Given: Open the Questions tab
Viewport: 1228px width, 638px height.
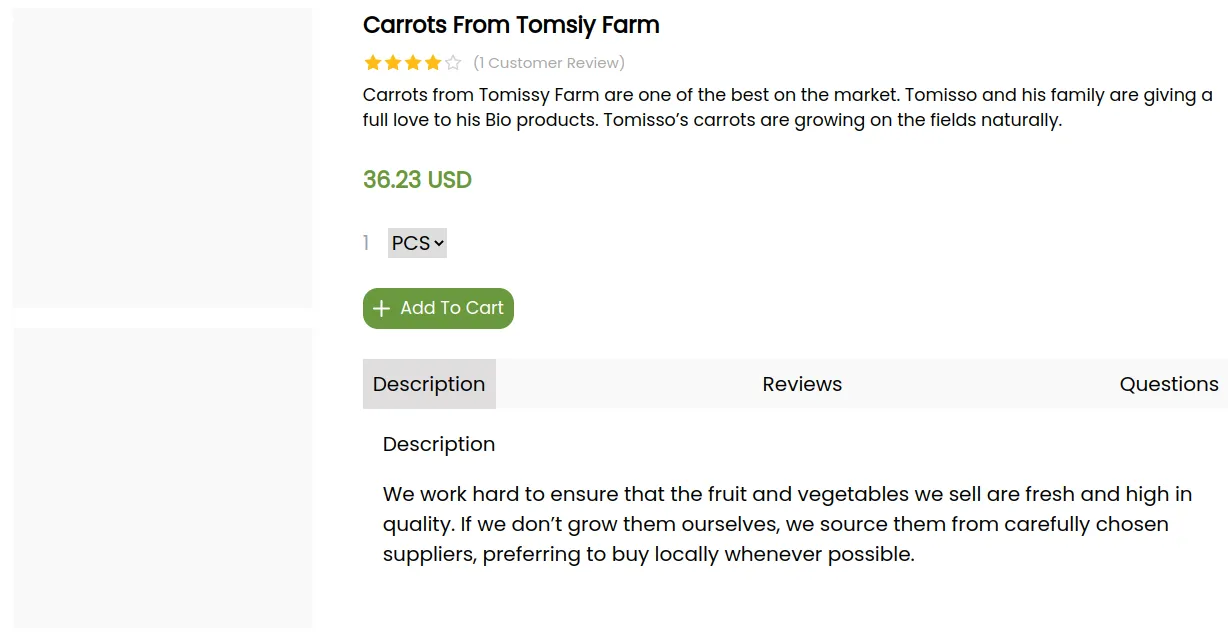Looking at the screenshot, I should [x=1168, y=384].
